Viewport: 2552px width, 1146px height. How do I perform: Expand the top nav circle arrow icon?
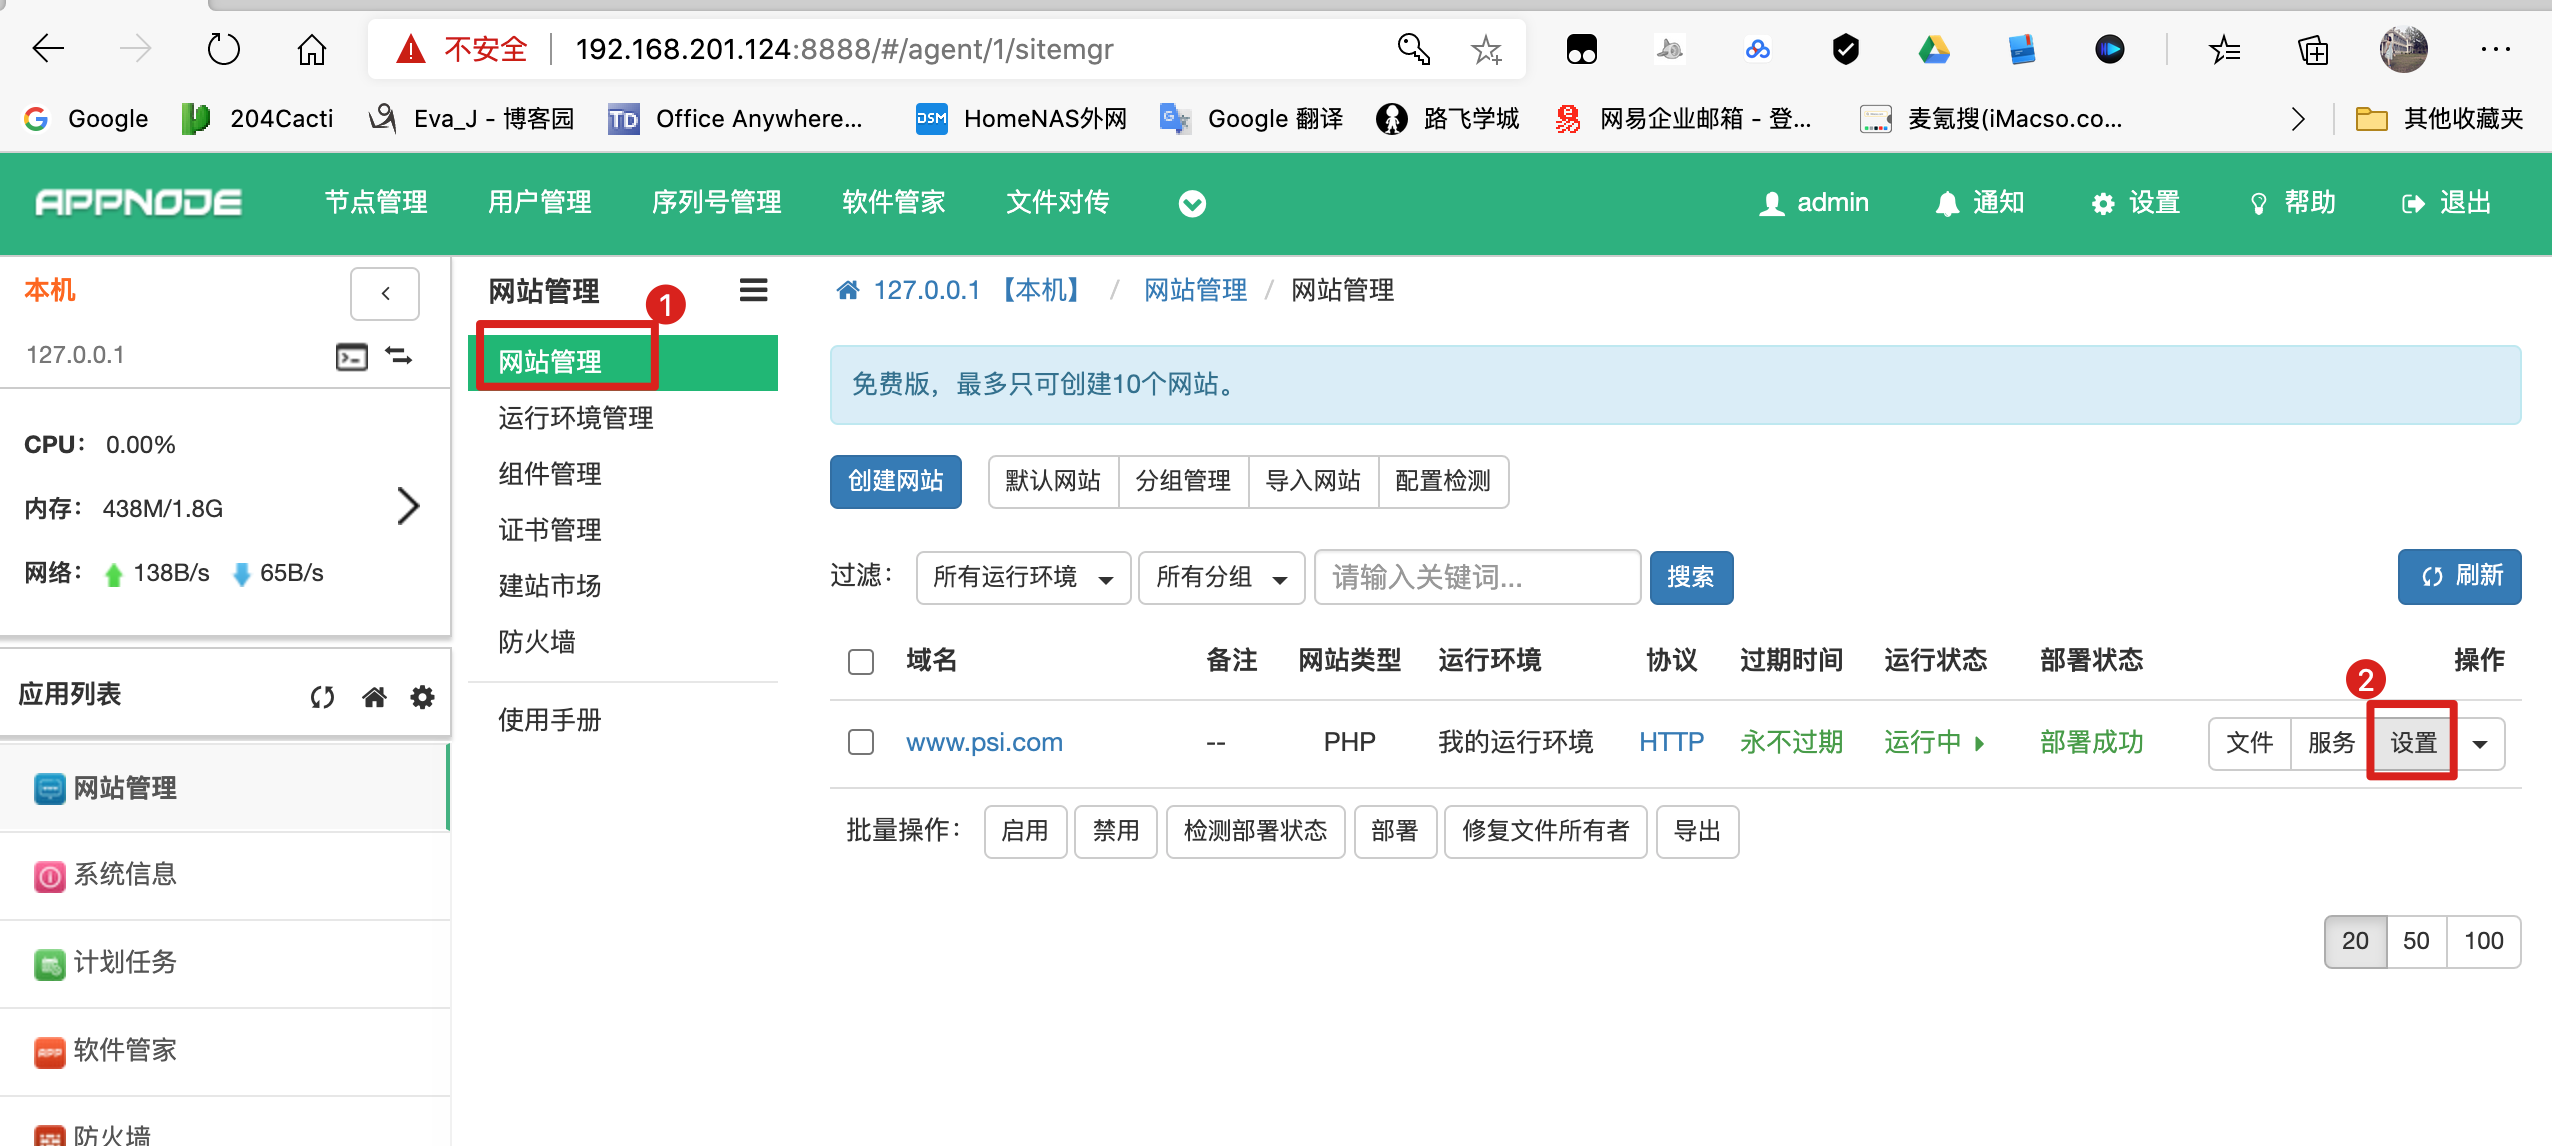click(1192, 204)
